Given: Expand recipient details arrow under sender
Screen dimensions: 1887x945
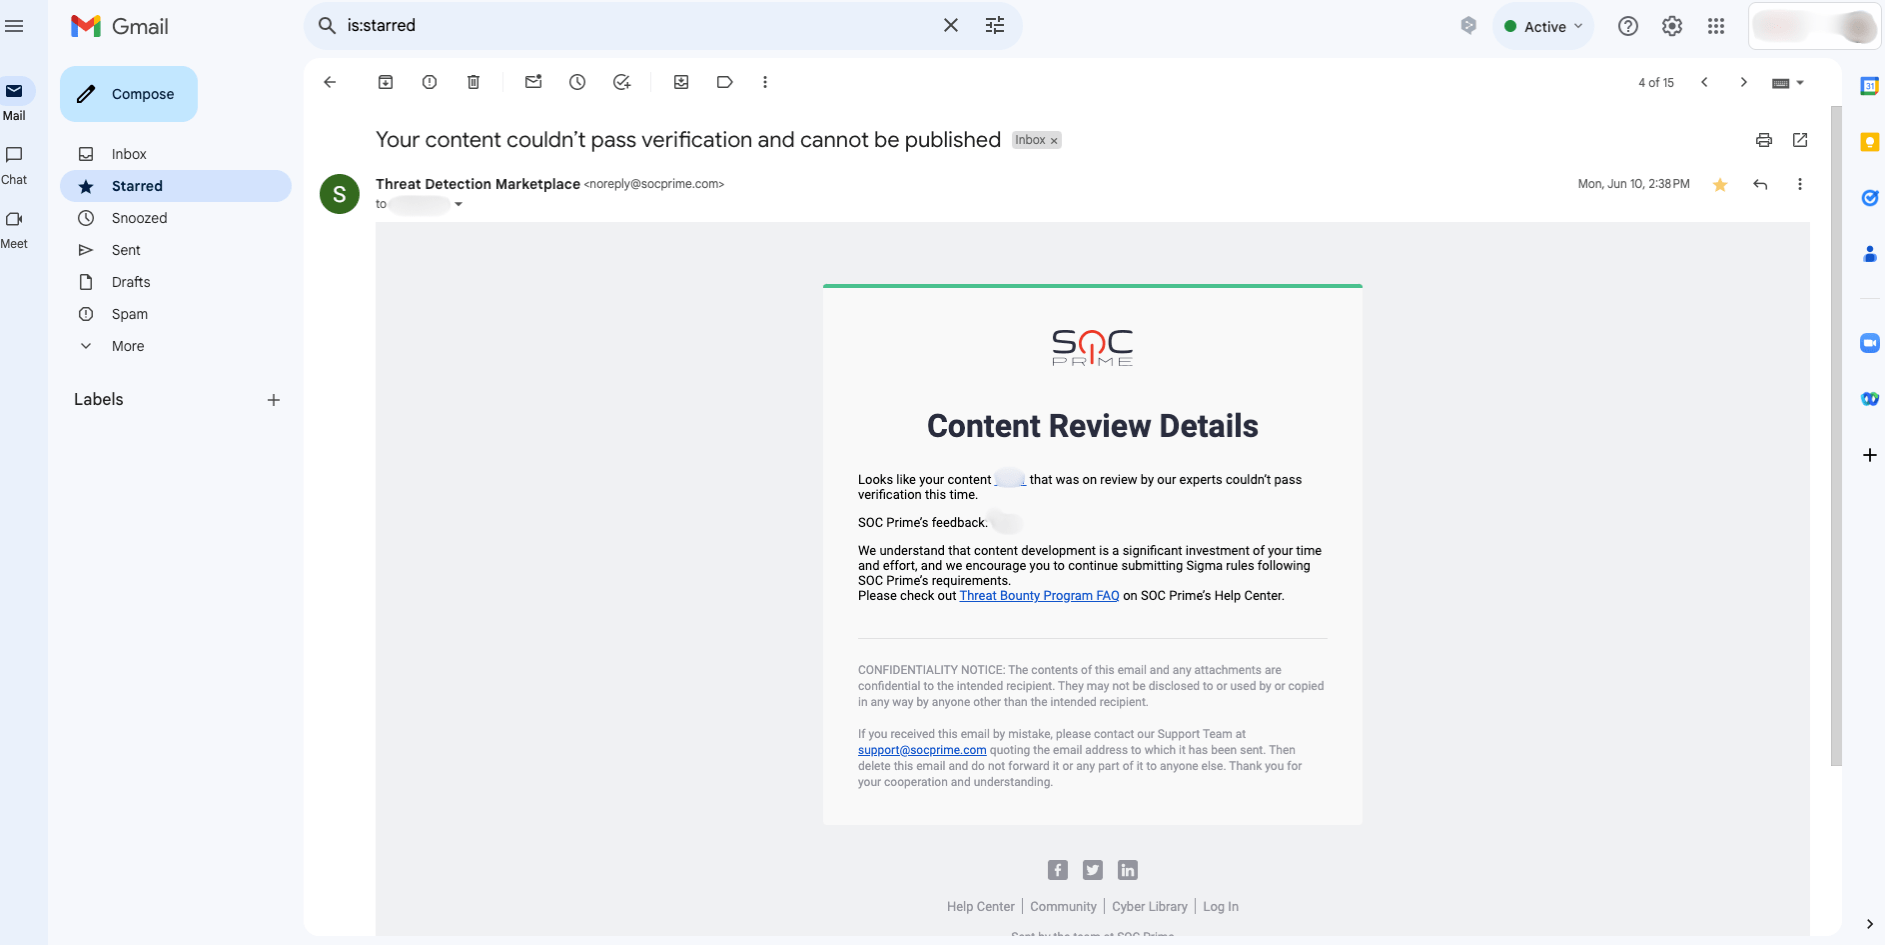Looking at the screenshot, I should click(458, 204).
